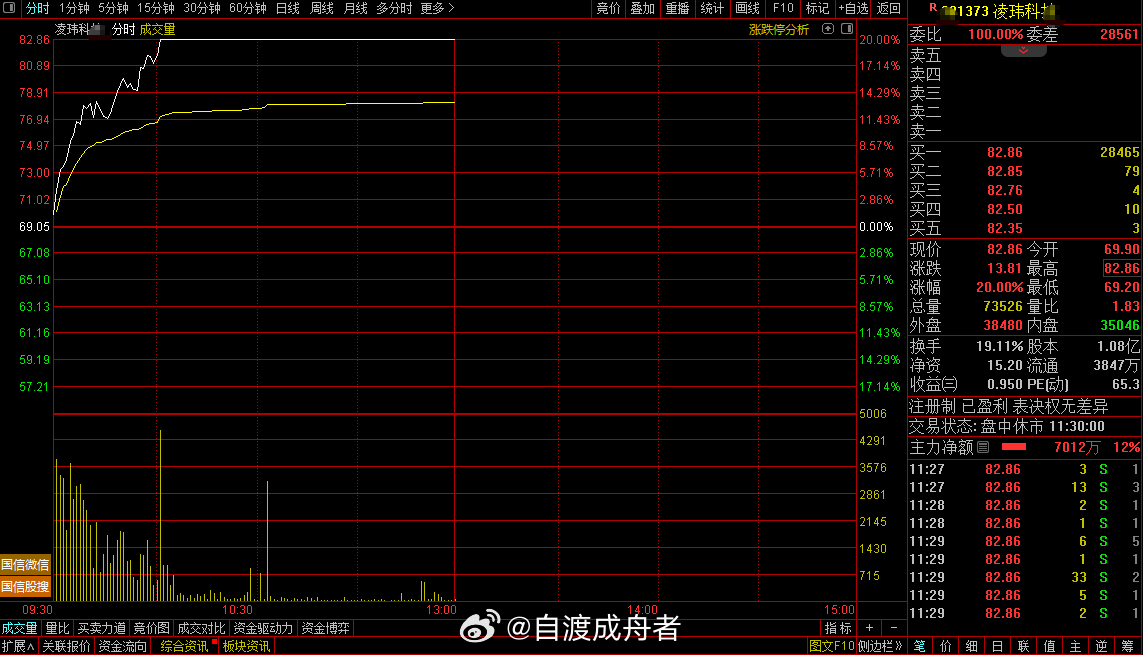1143x655 pixels.
Task: Toggle the 侧边栏 sidebar expander
Action: click(881, 646)
